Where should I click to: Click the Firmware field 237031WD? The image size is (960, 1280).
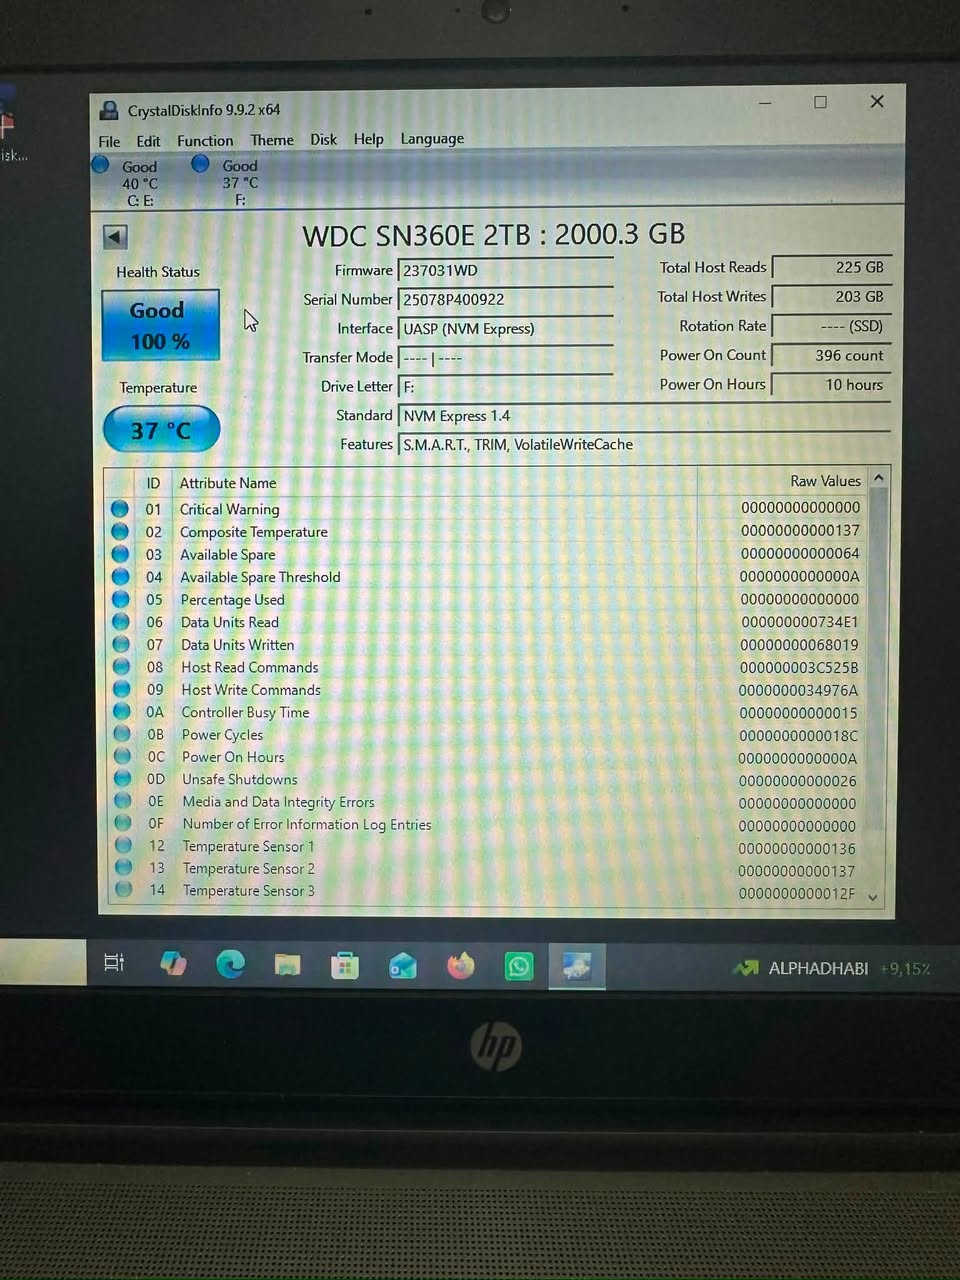click(505, 270)
